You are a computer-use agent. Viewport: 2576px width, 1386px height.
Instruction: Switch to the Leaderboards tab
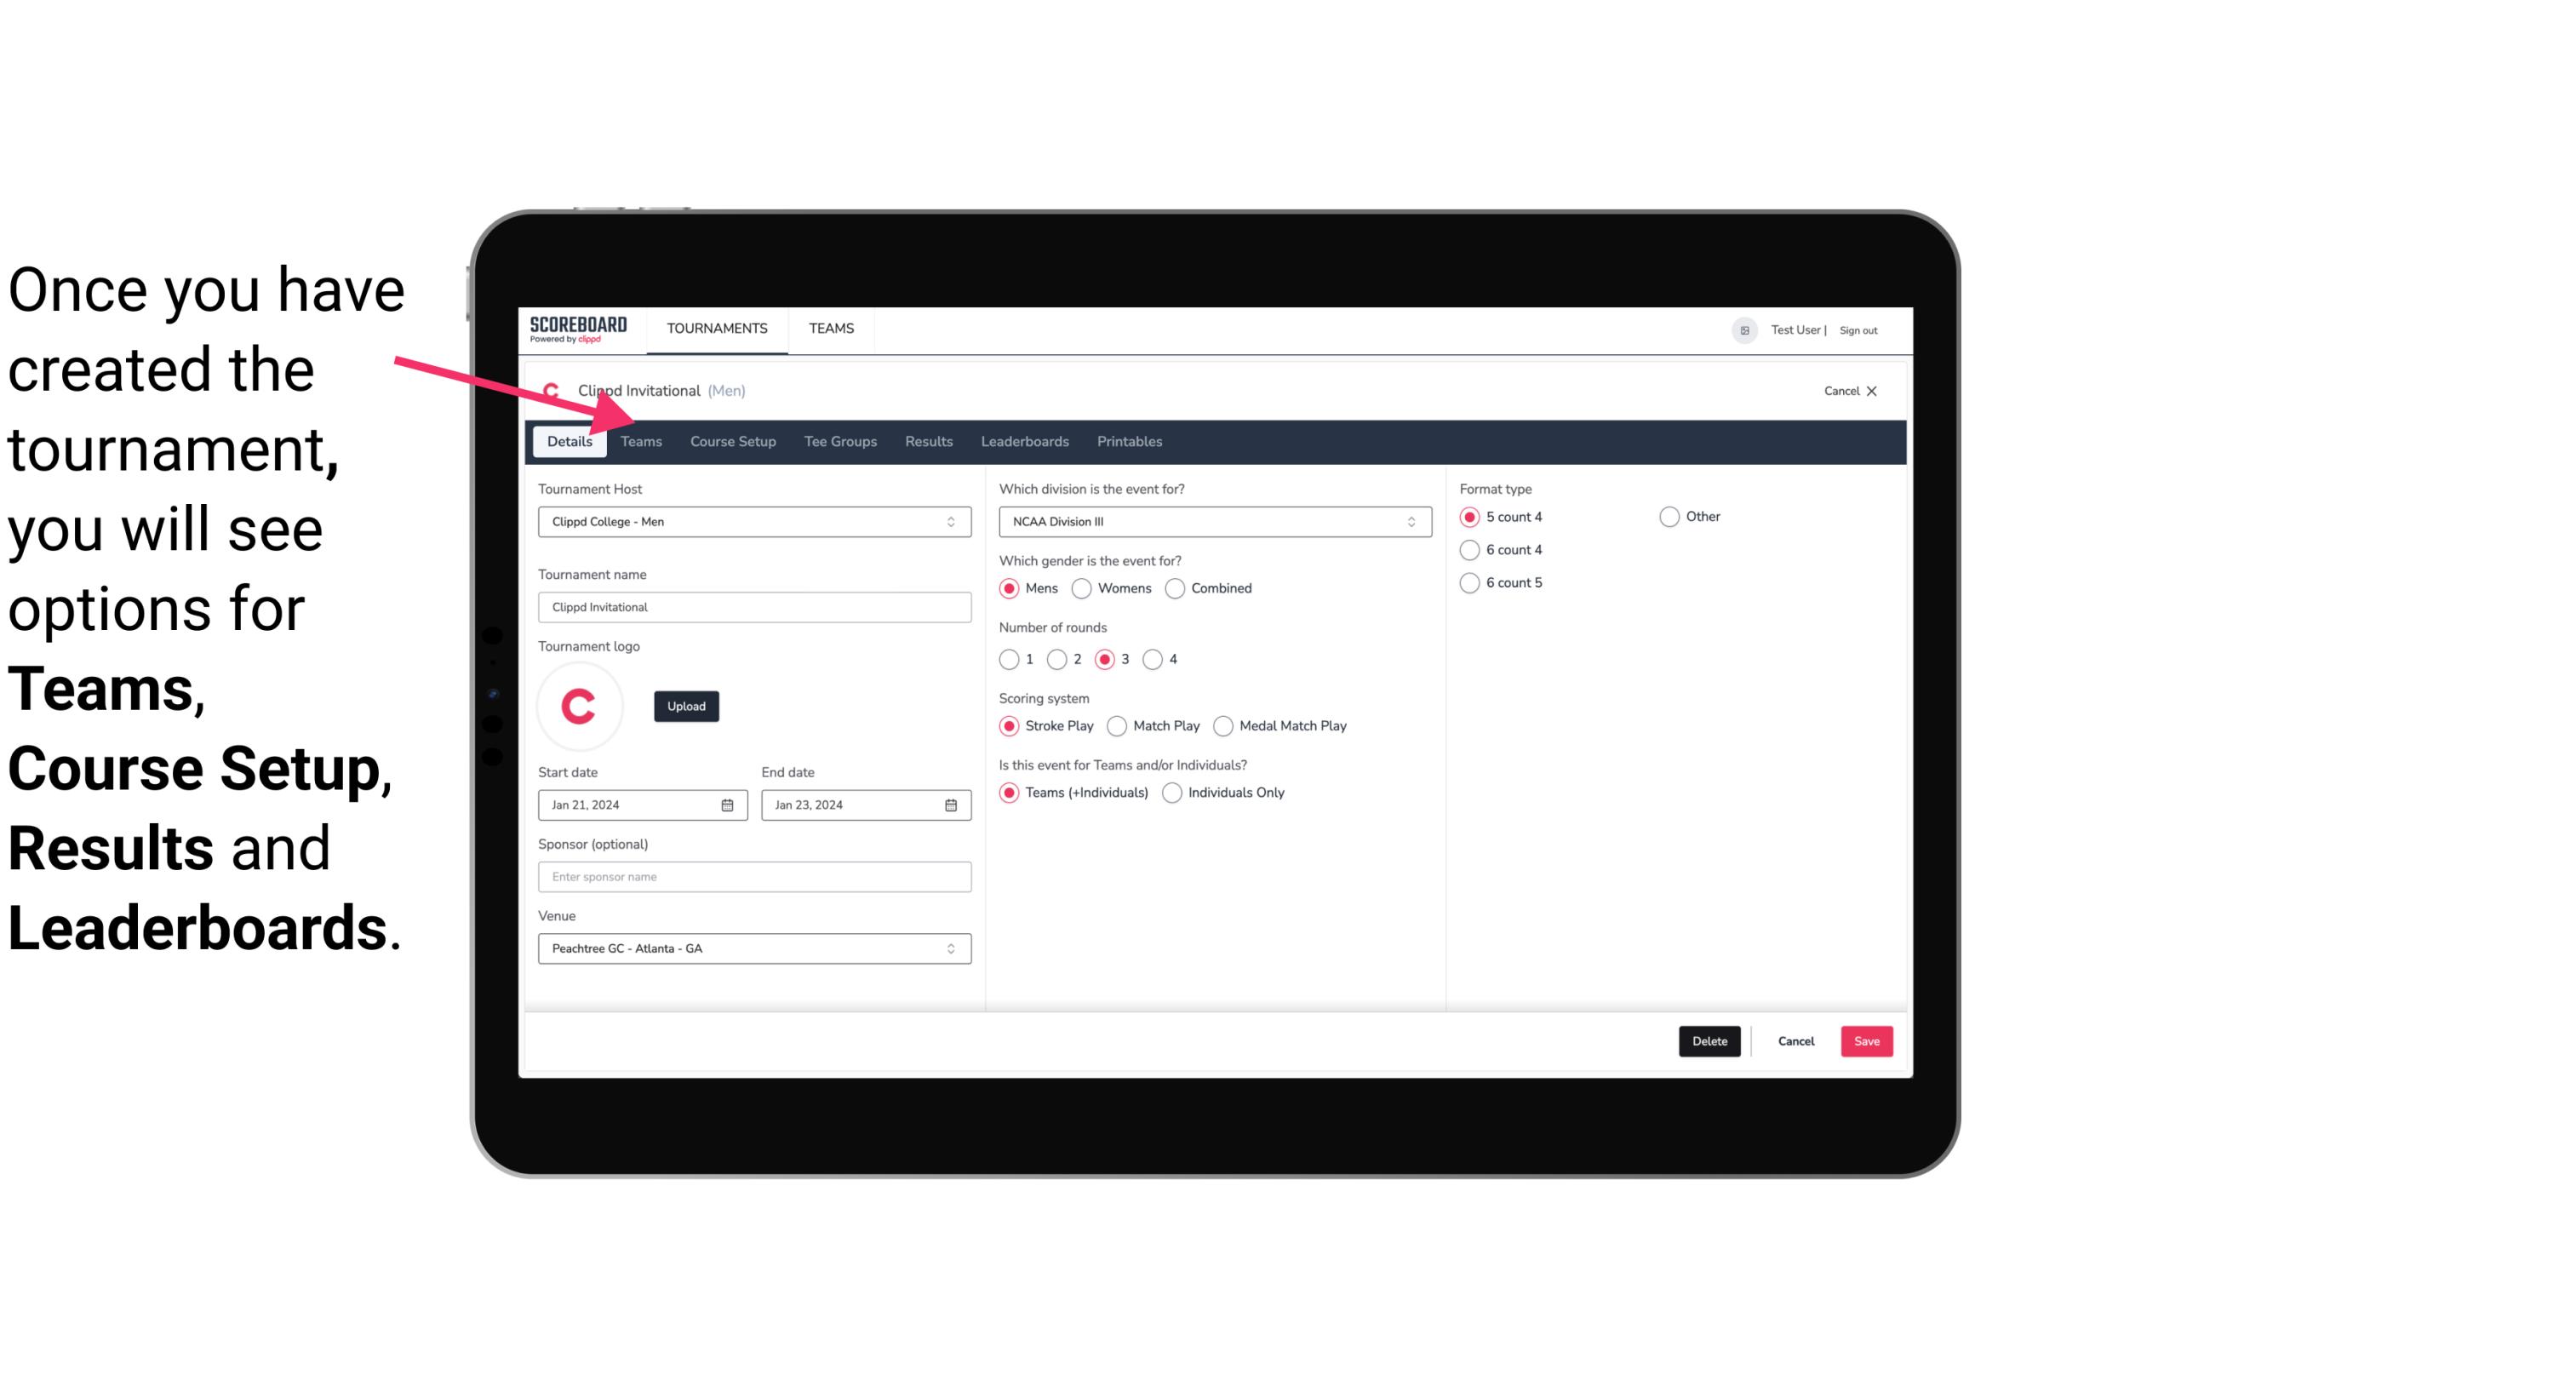1023,440
